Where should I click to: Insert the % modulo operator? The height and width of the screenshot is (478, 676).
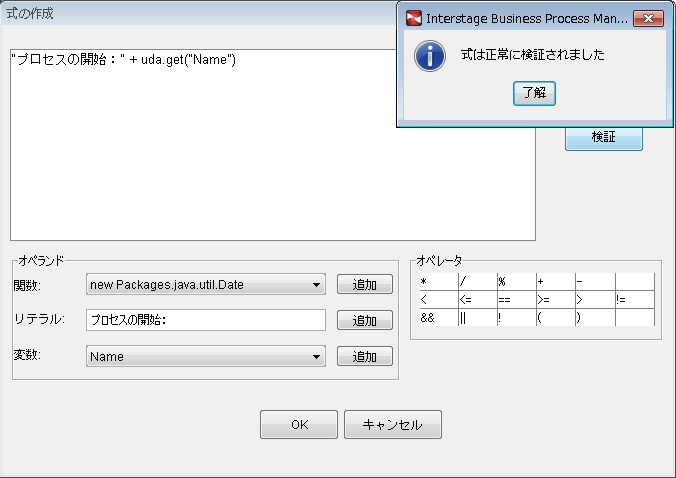point(516,281)
